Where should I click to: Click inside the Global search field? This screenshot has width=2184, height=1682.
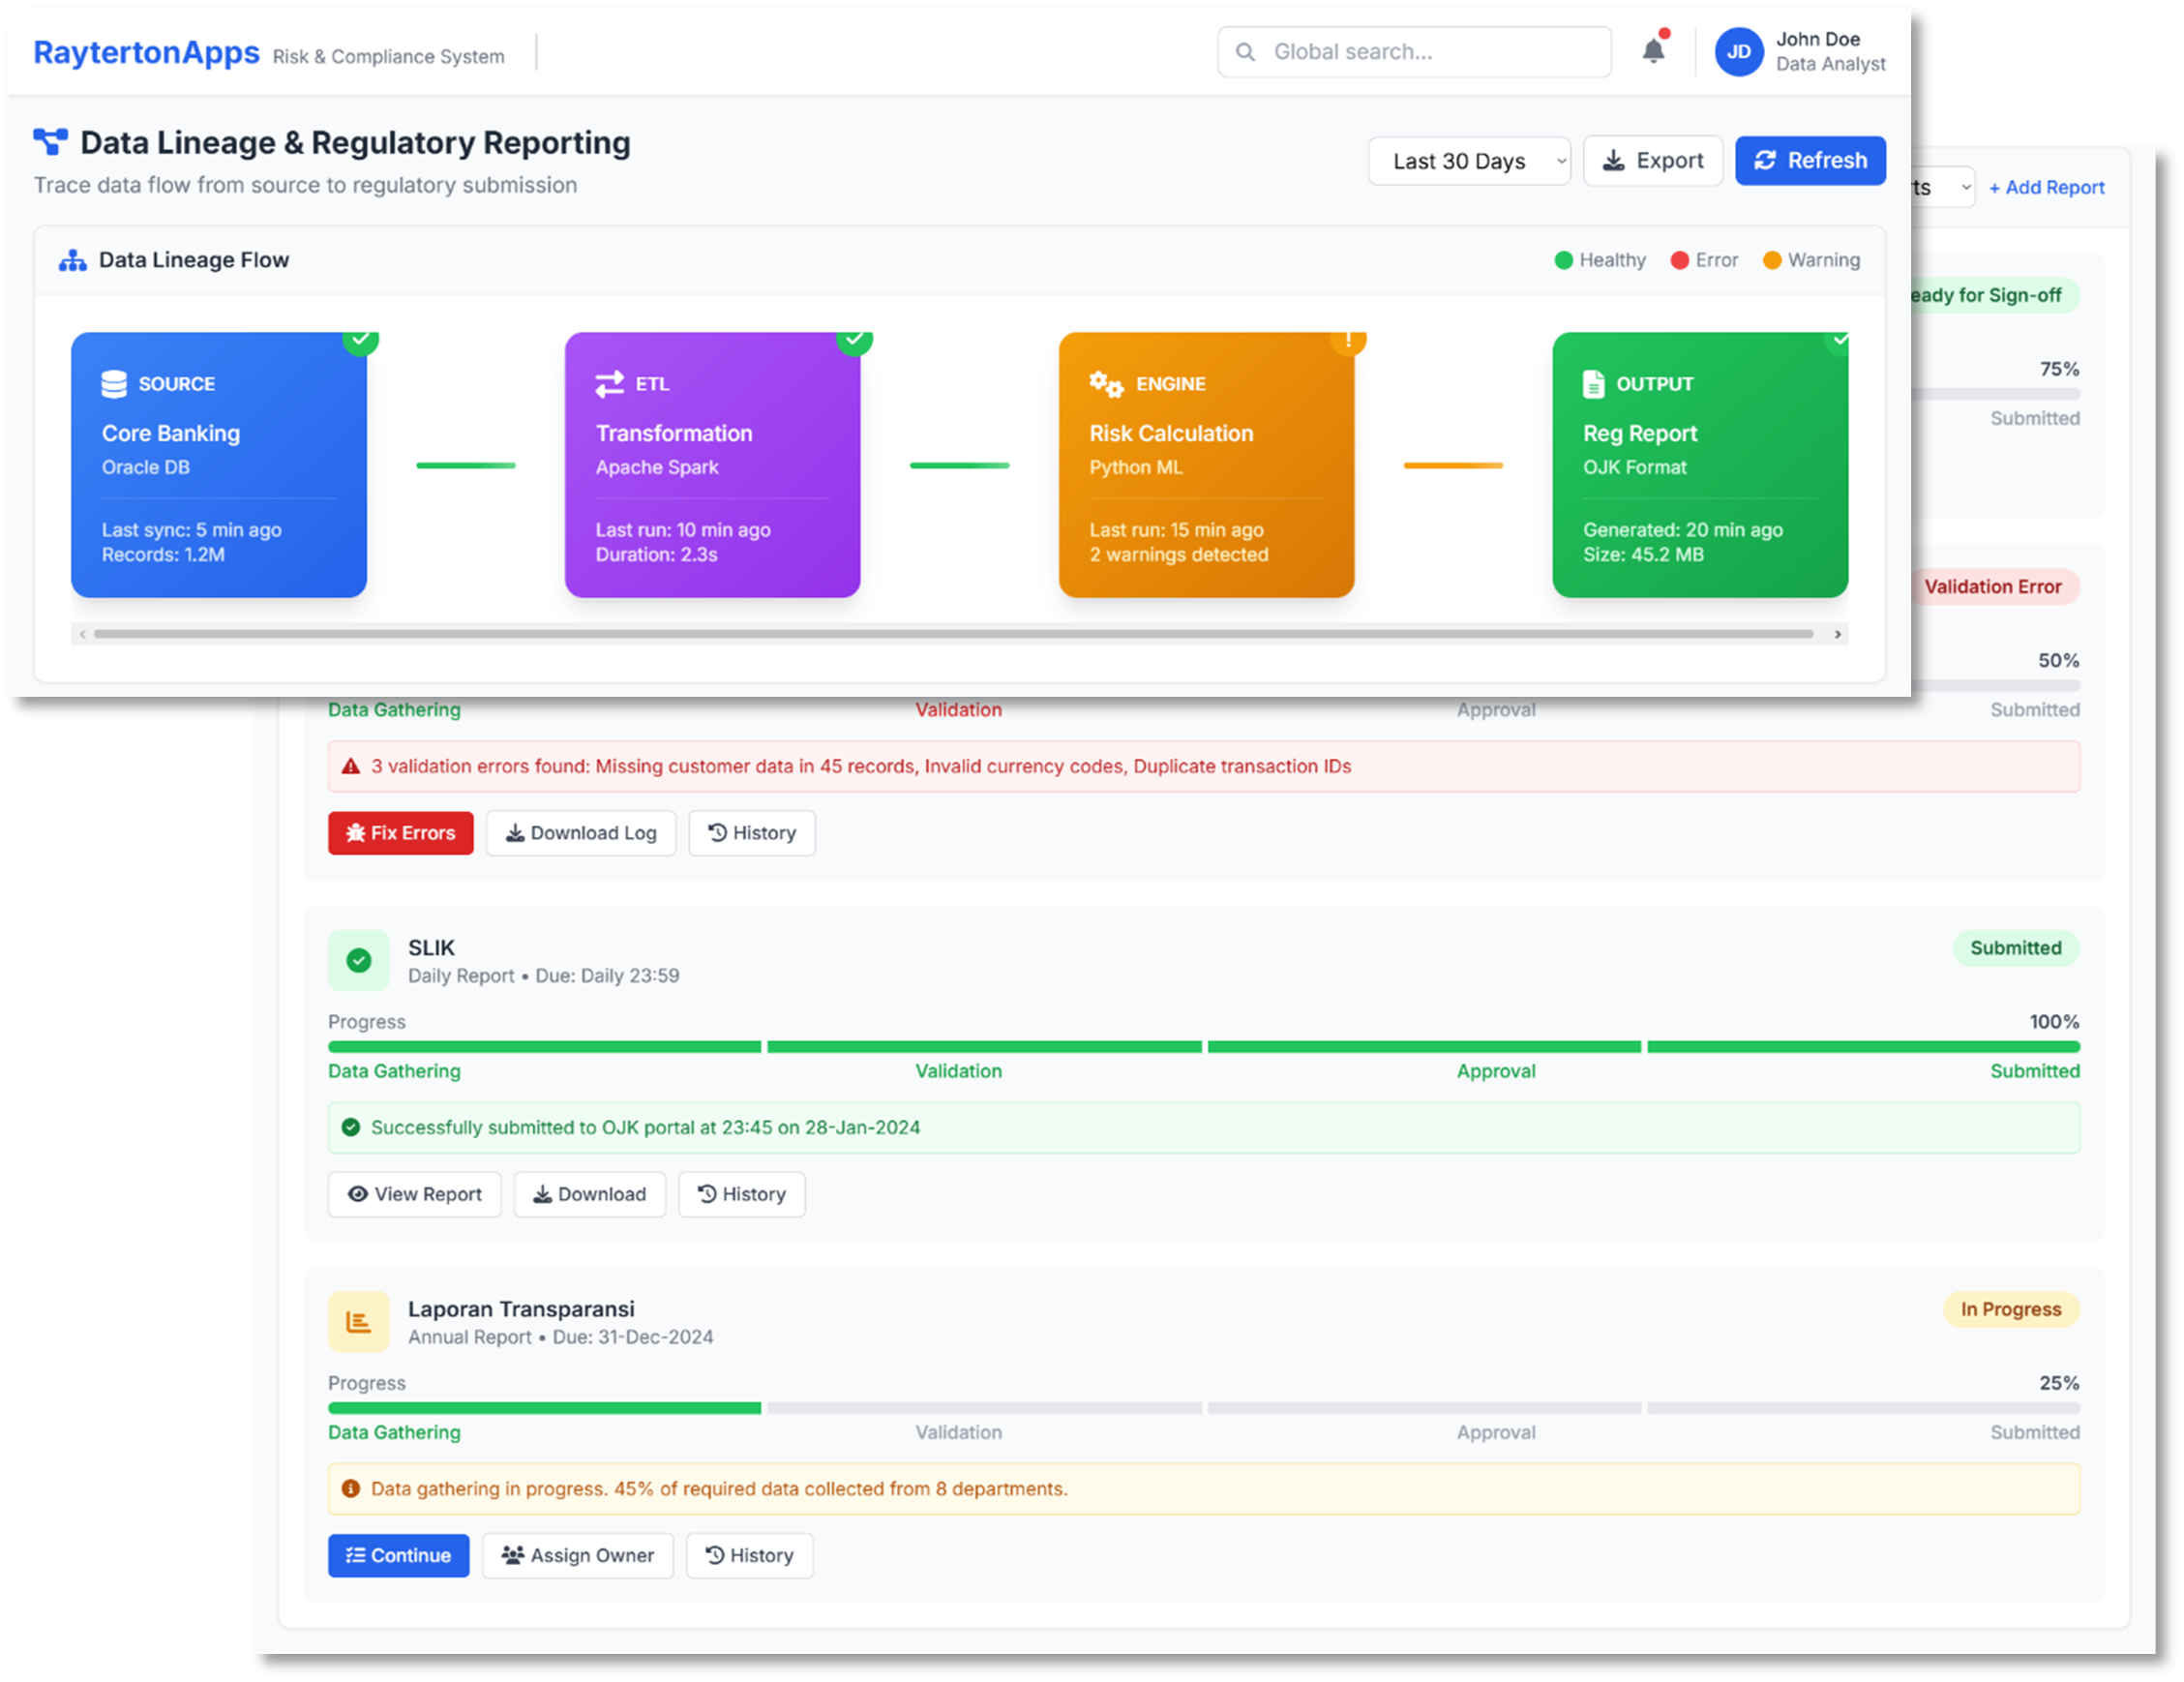pos(1413,51)
